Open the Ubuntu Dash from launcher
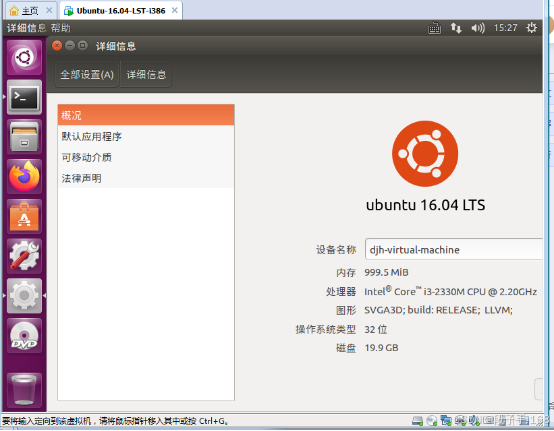 point(24,57)
